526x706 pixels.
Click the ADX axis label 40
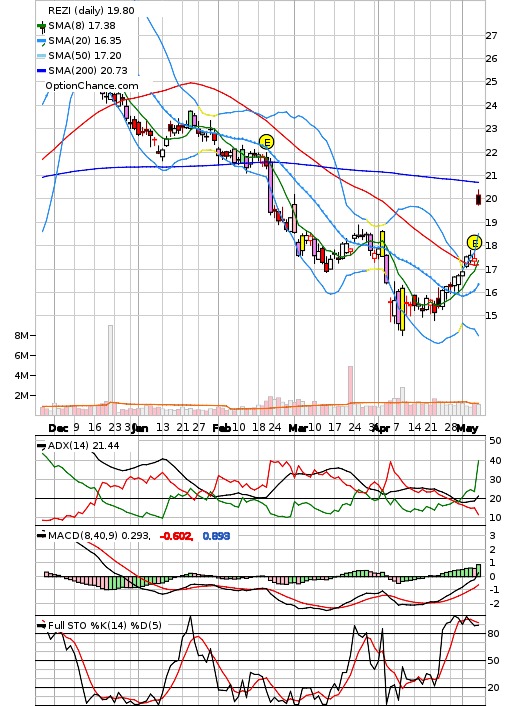(495, 461)
